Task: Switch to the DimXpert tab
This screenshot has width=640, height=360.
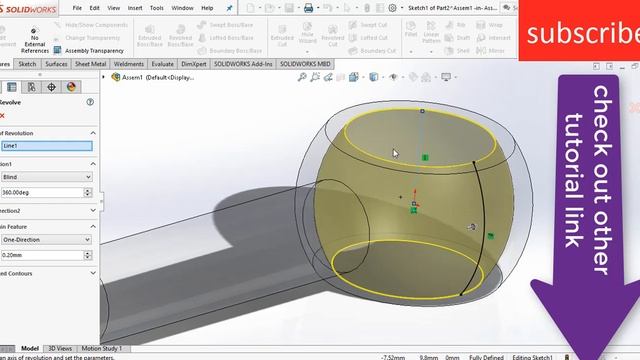Action: pos(194,64)
